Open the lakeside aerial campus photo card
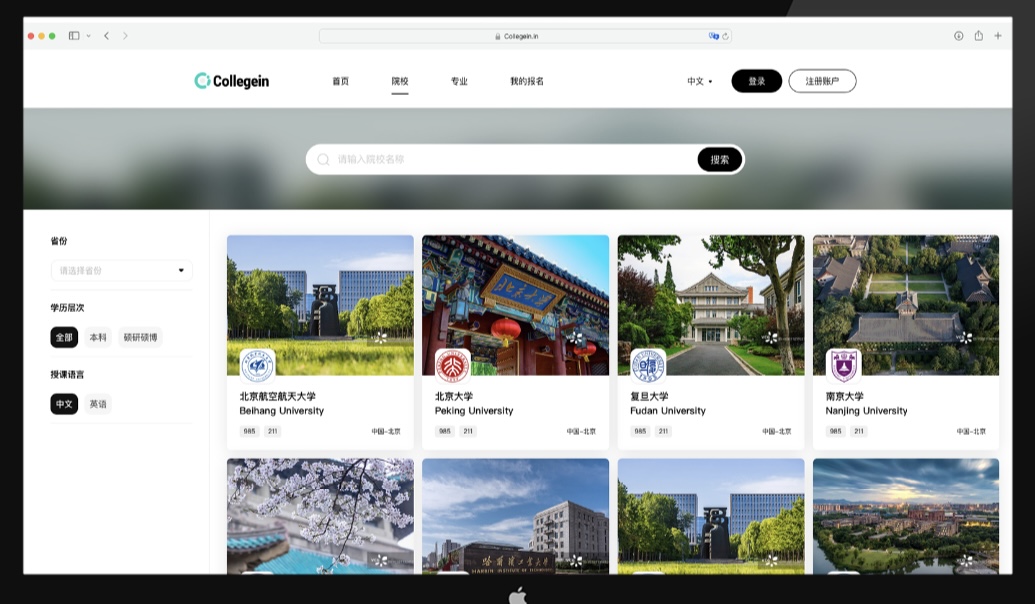Screen dimensions: 1035x604 (906, 516)
